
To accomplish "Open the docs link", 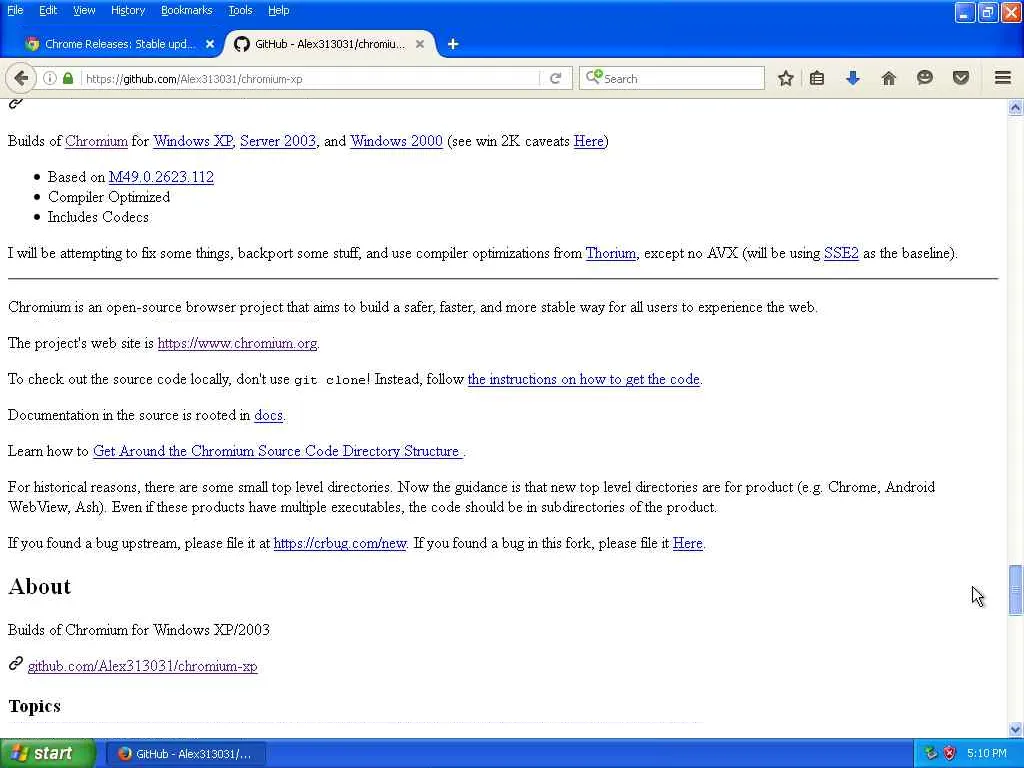I will 268,415.
